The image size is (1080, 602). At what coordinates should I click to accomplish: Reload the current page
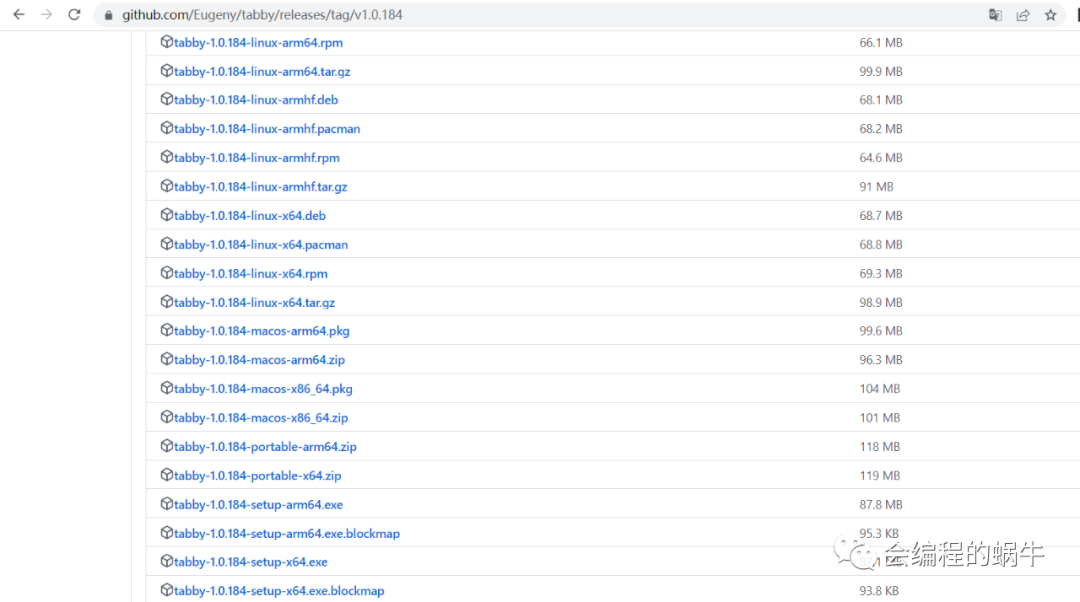pyautogui.click(x=74, y=14)
